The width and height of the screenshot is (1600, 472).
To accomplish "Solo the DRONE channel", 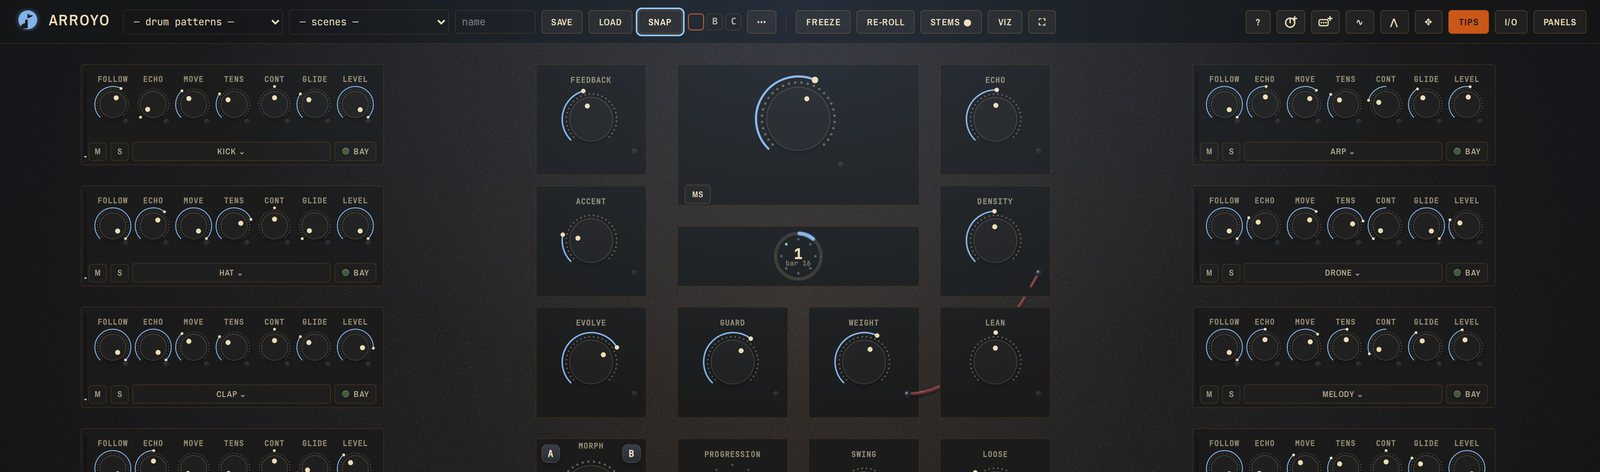I will tap(1231, 273).
